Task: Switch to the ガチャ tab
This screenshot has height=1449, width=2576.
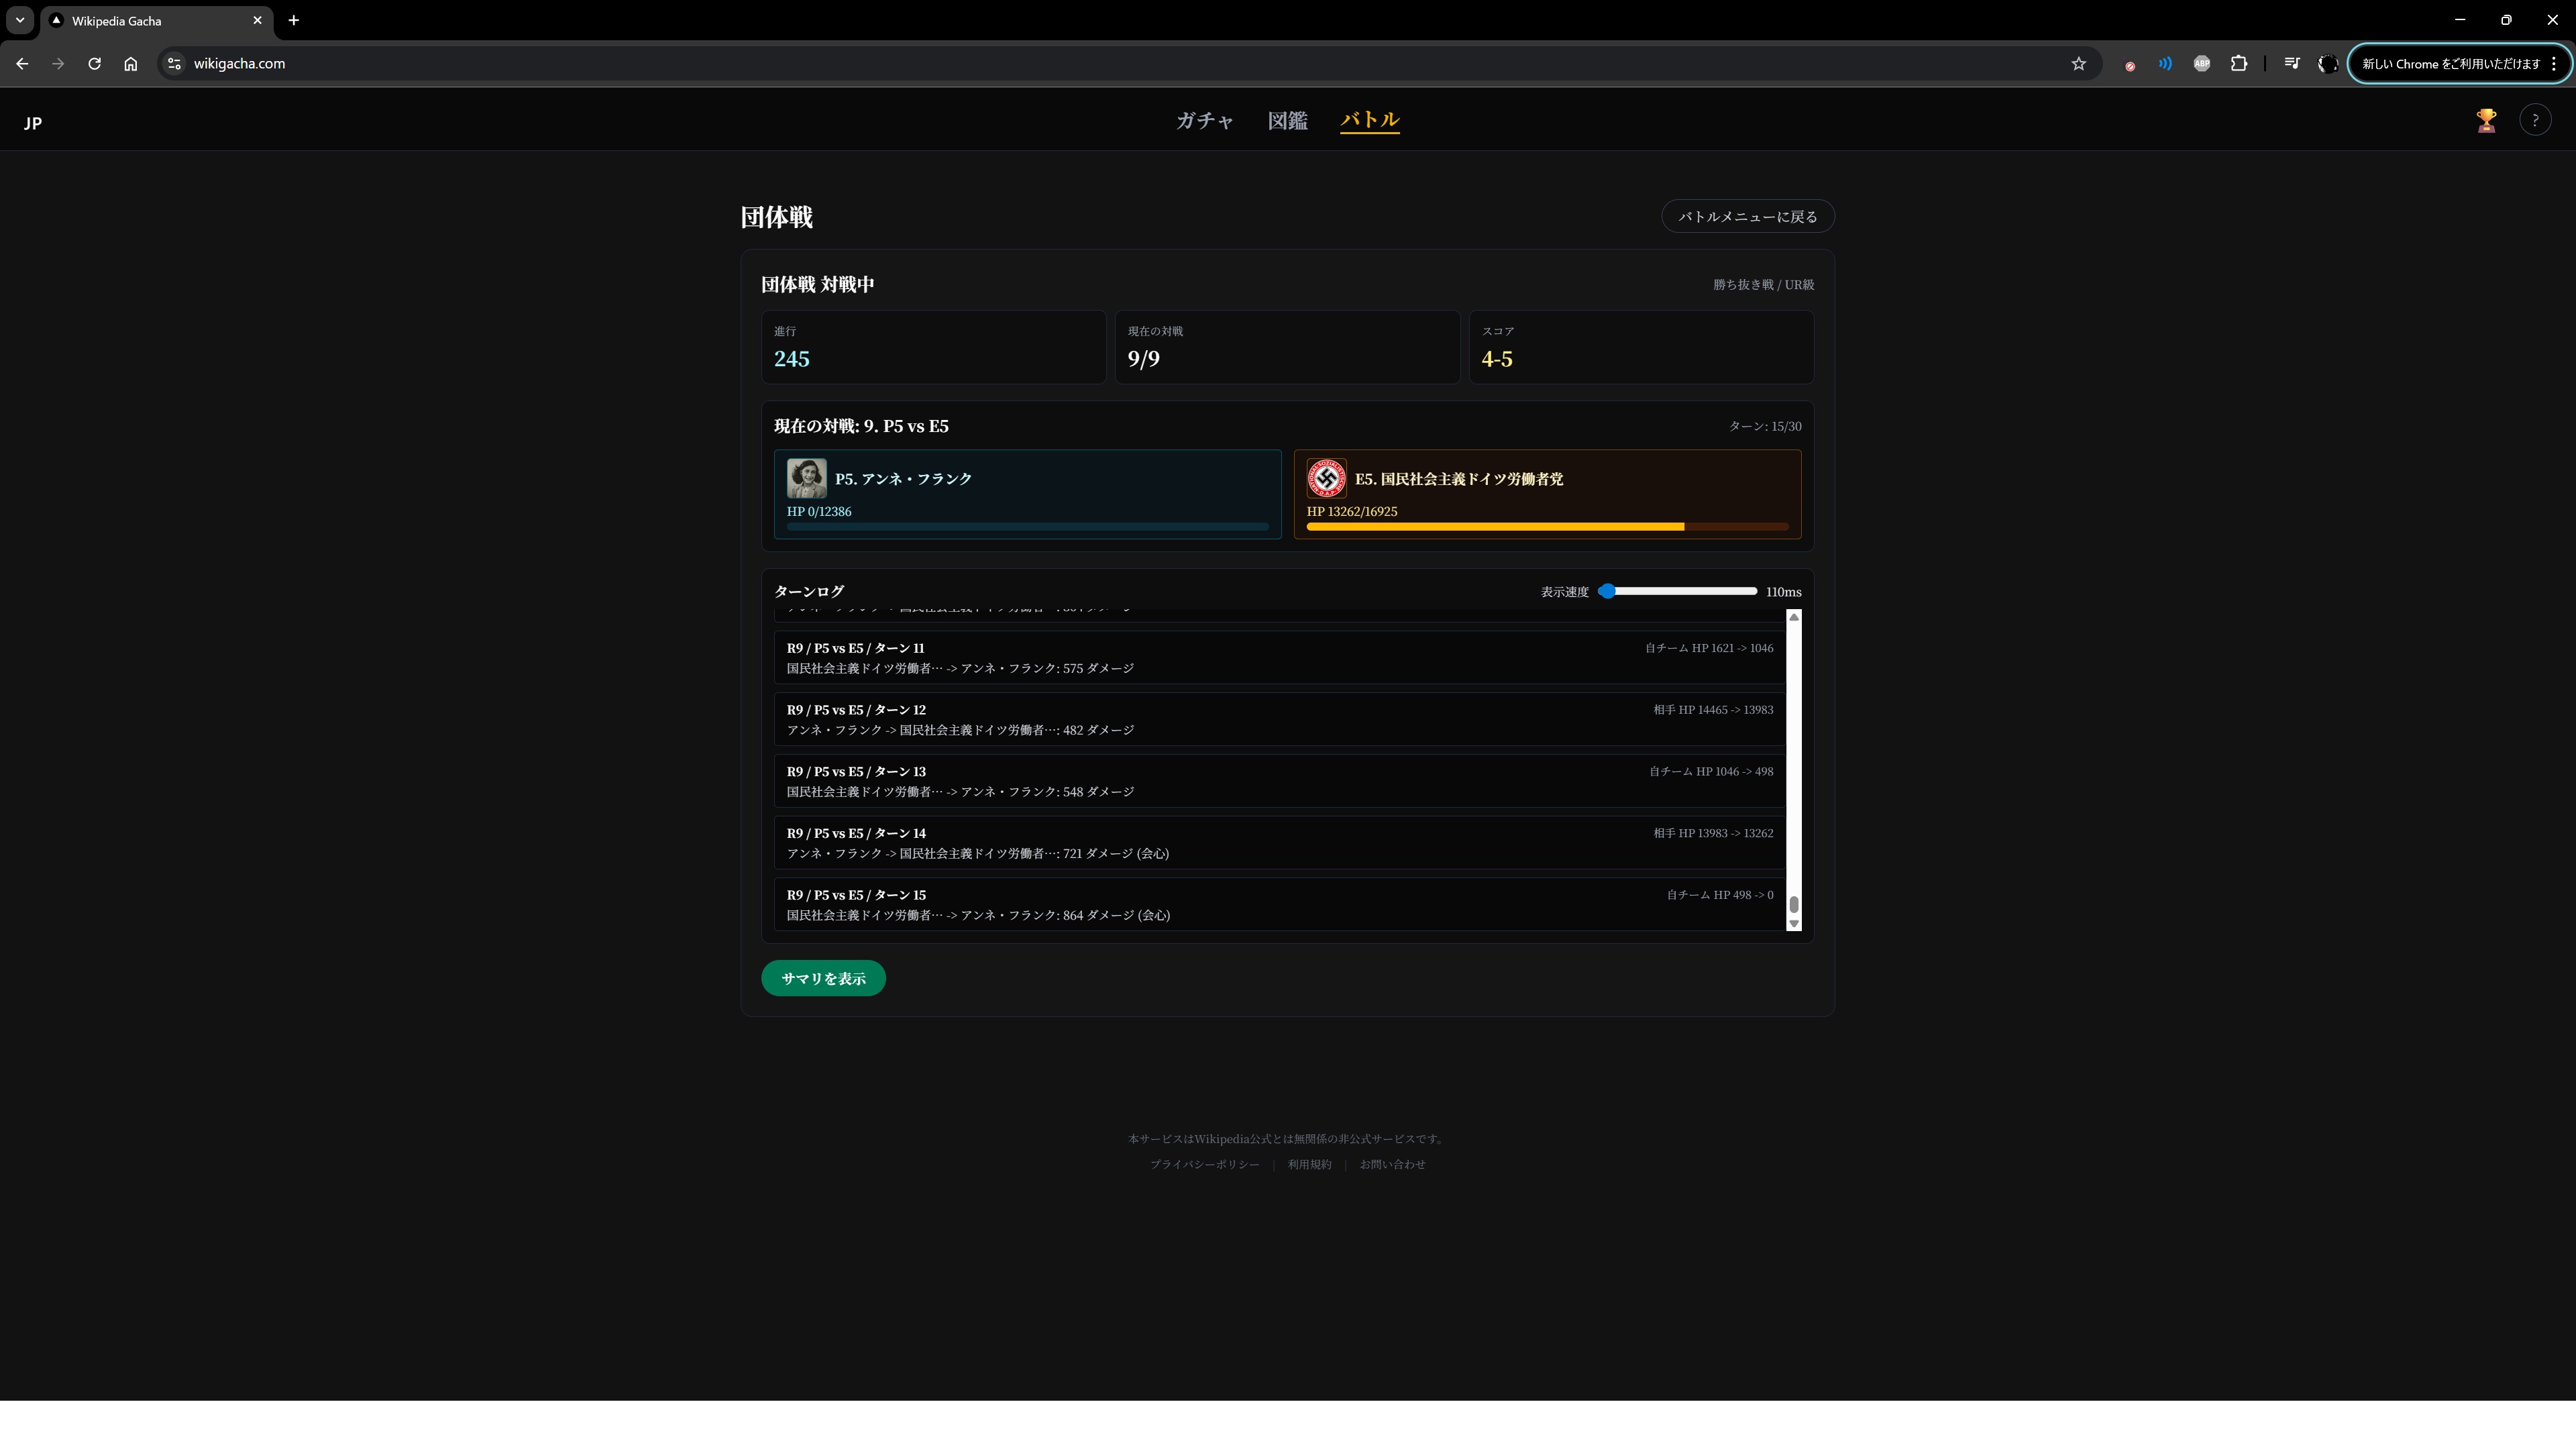Action: [x=1204, y=120]
